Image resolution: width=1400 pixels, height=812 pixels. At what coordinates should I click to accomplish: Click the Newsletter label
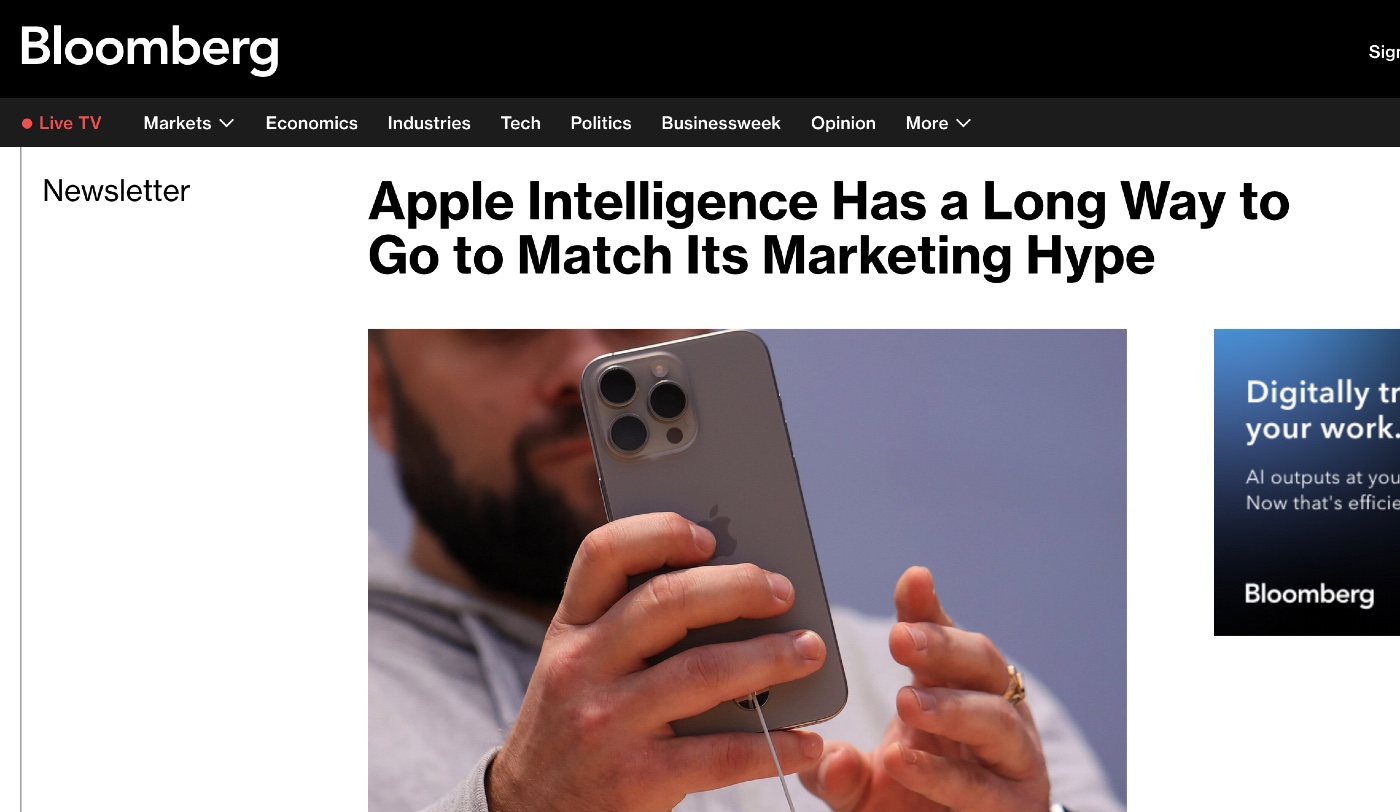[116, 190]
